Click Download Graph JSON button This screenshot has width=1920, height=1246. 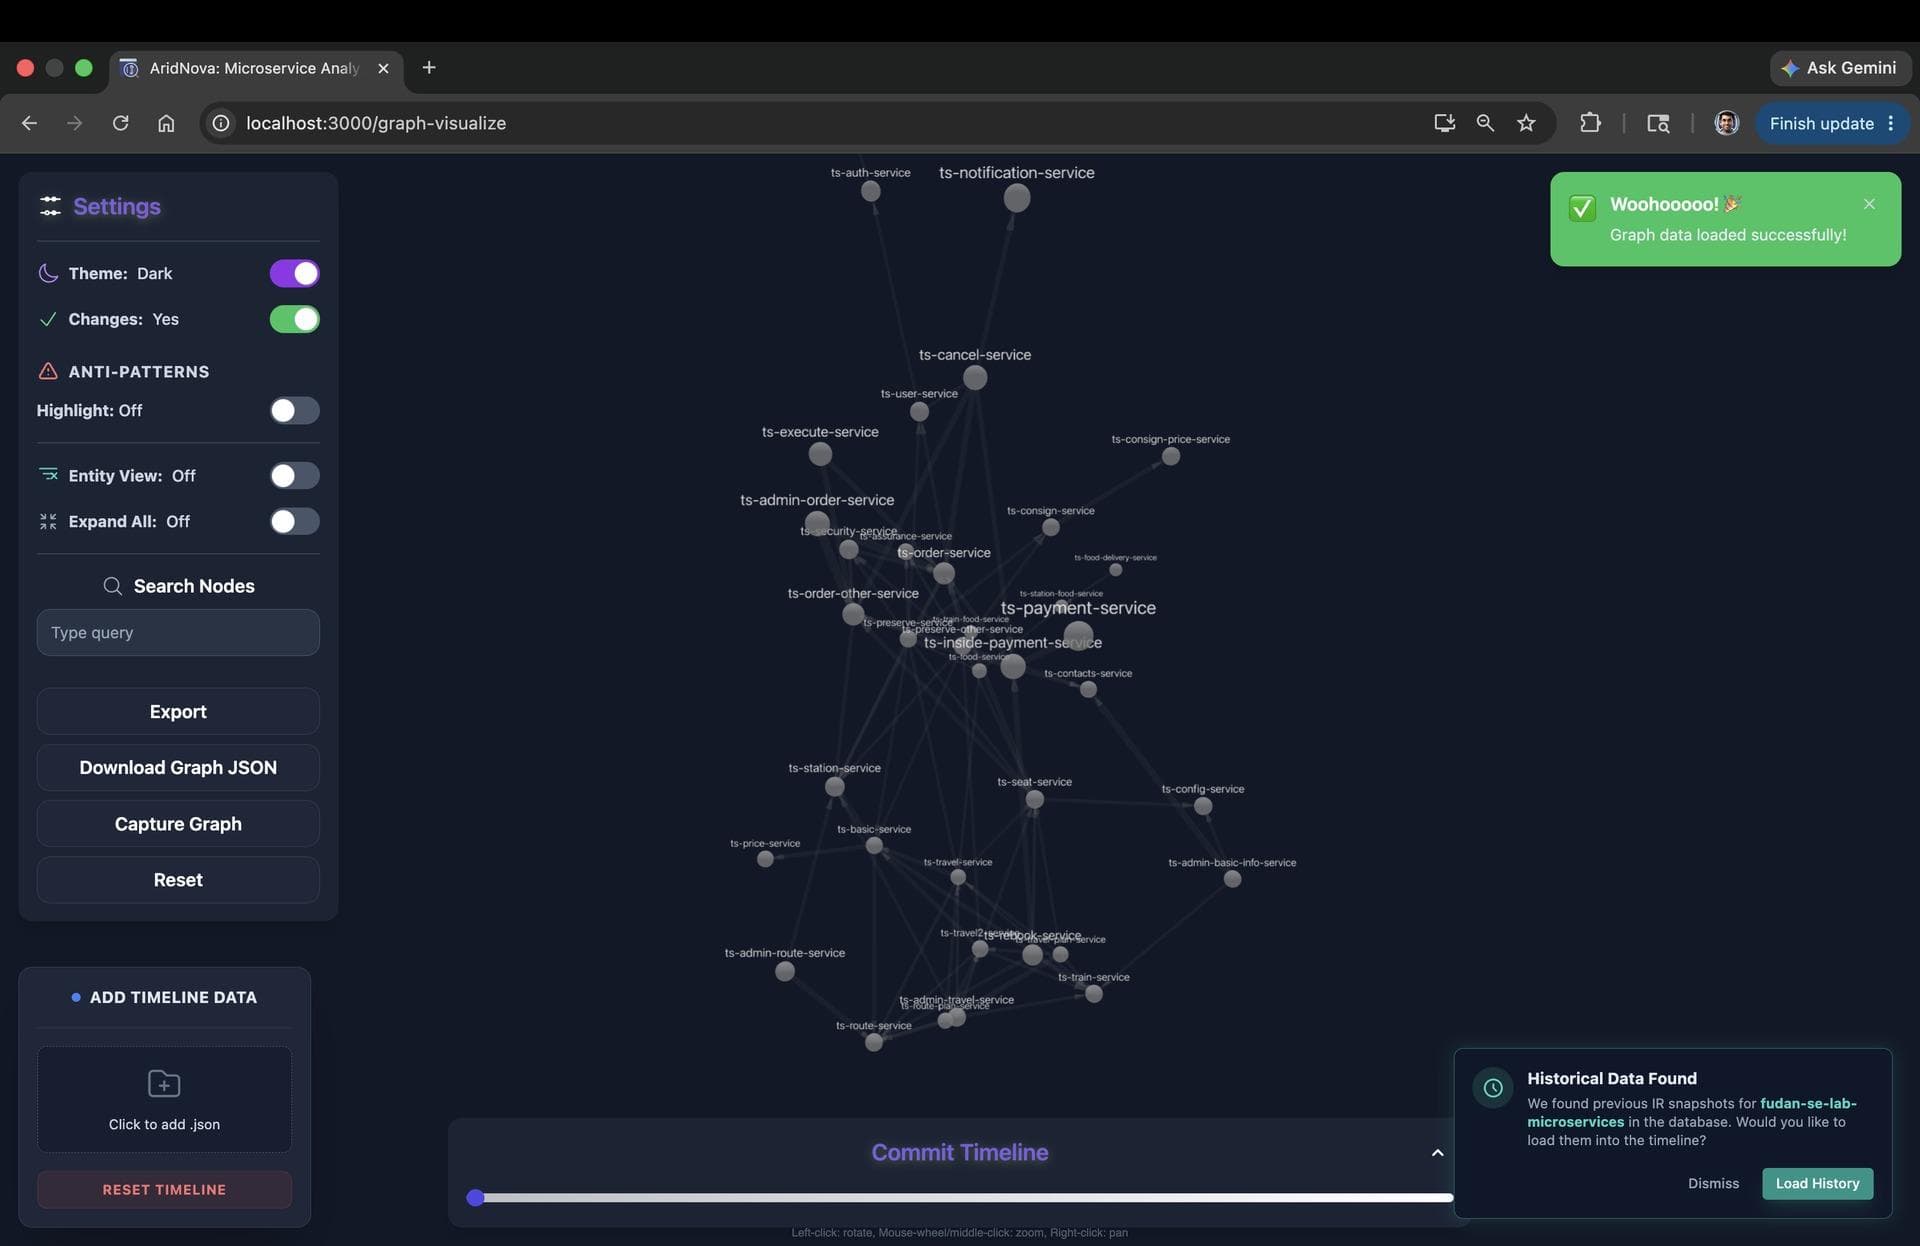coord(178,767)
